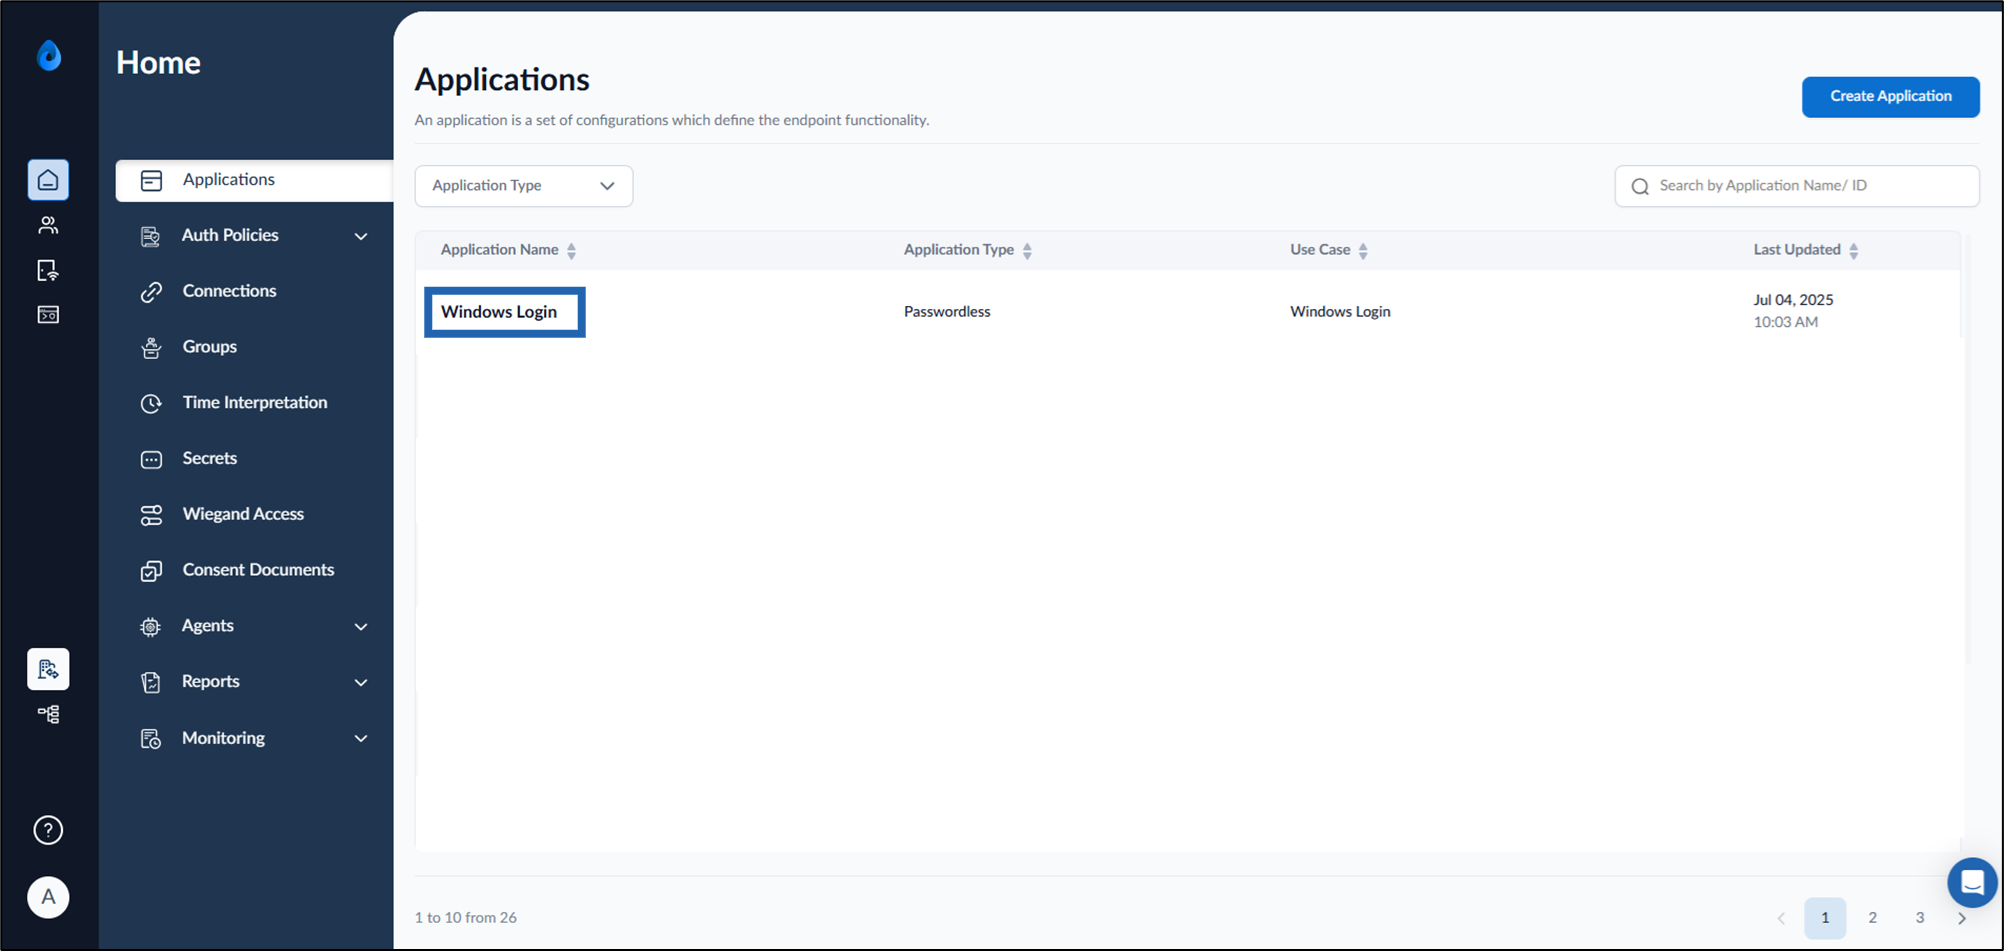This screenshot has height=951, width=2004.
Task: Select Applications in the sidebar
Action: point(255,180)
